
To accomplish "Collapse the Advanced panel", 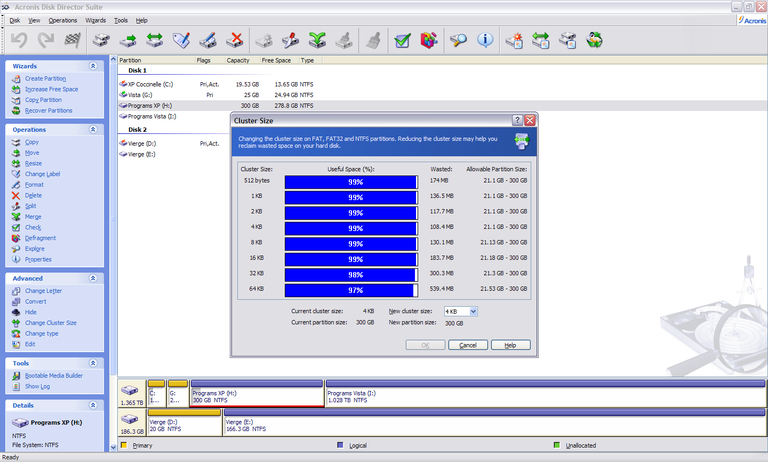I will pyautogui.click(x=93, y=278).
